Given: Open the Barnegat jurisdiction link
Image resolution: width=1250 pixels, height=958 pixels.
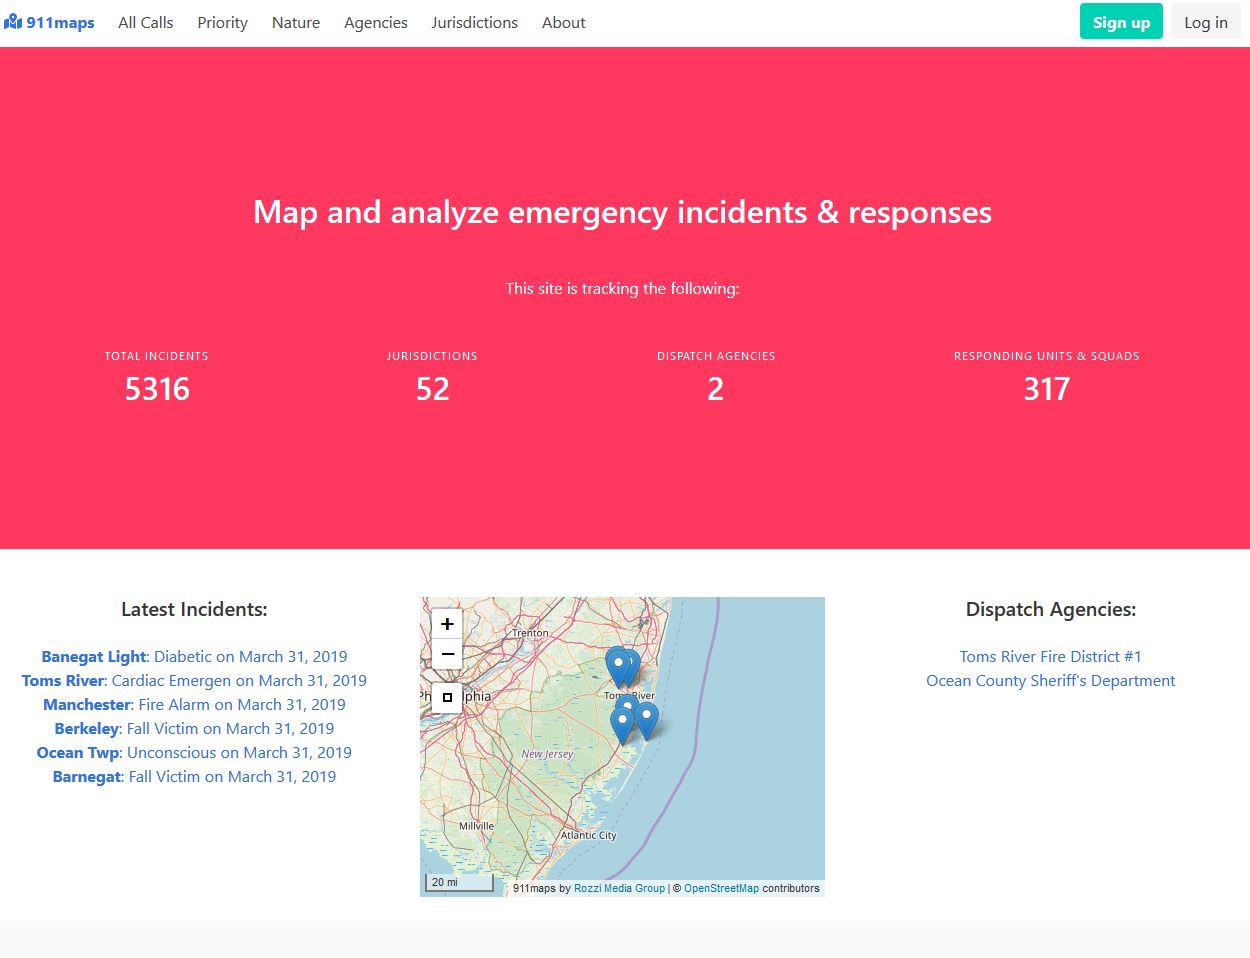Looking at the screenshot, I should point(87,777).
